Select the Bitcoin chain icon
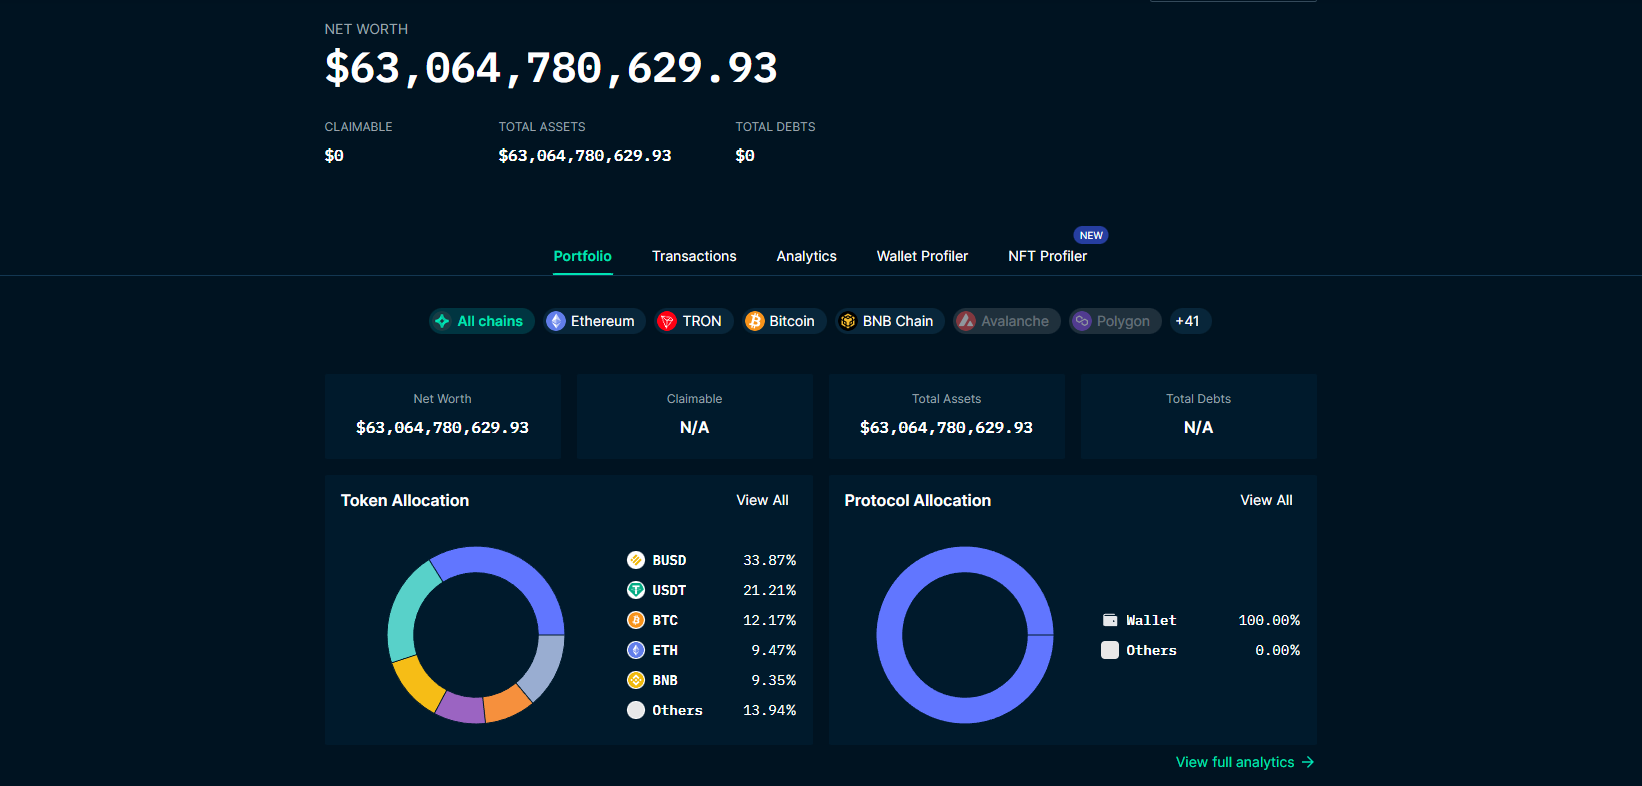 (x=755, y=321)
